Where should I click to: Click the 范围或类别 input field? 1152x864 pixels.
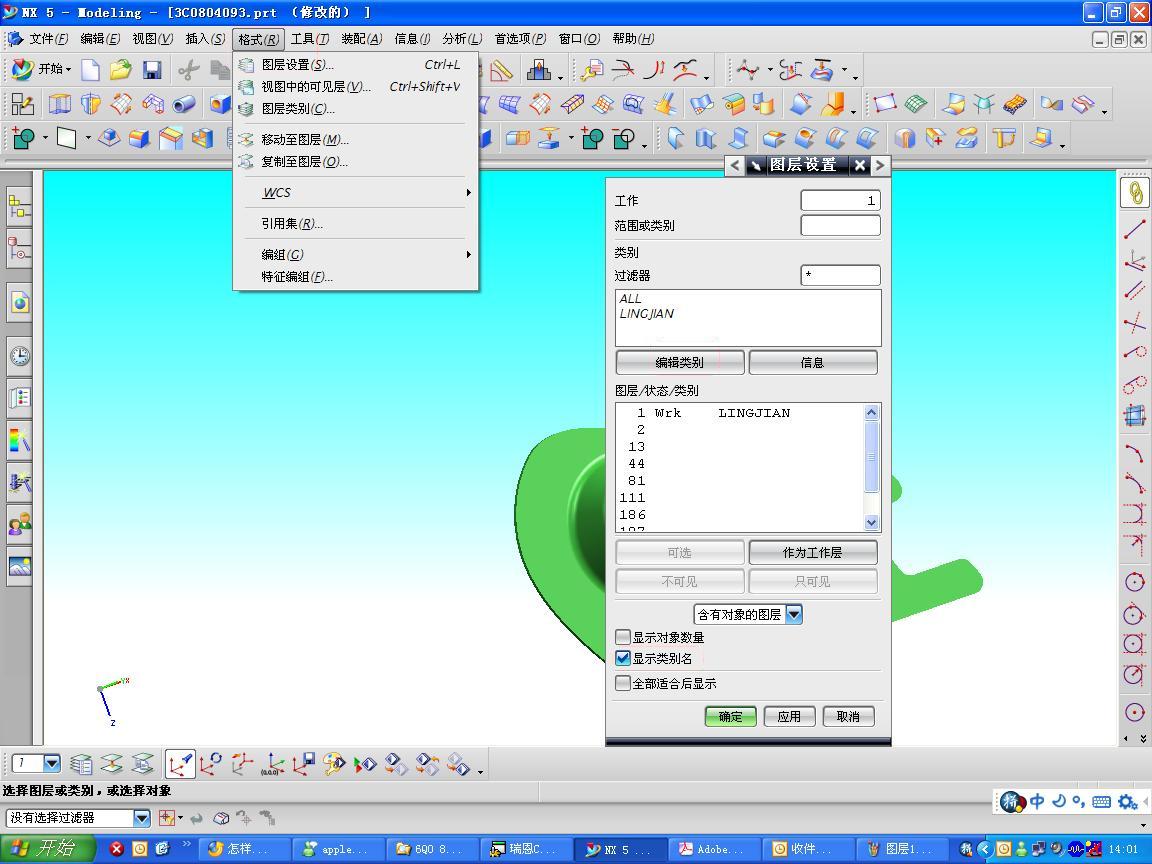840,226
